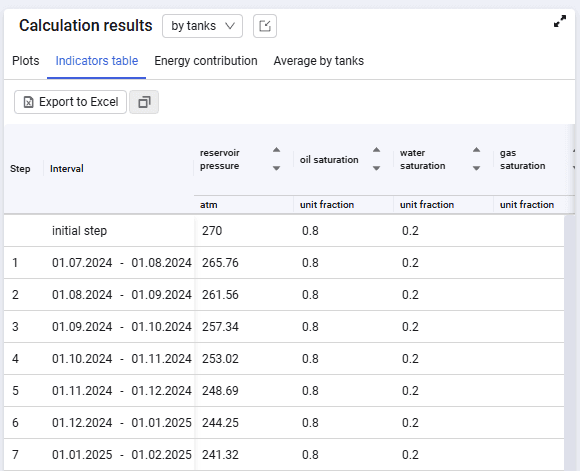Switch to the Plots tab
The width and height of the screenshot is (580, 471).
pos(26,61)
